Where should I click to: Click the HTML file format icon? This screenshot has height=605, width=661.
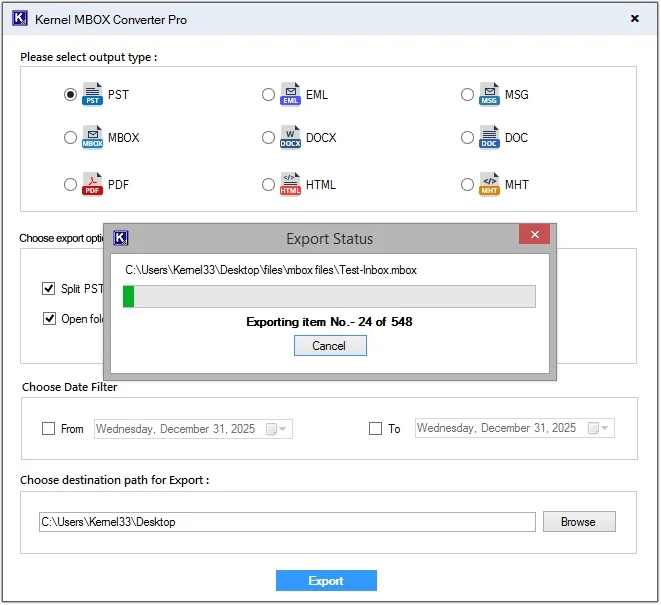pyautogui.click(x=290, y=184)
